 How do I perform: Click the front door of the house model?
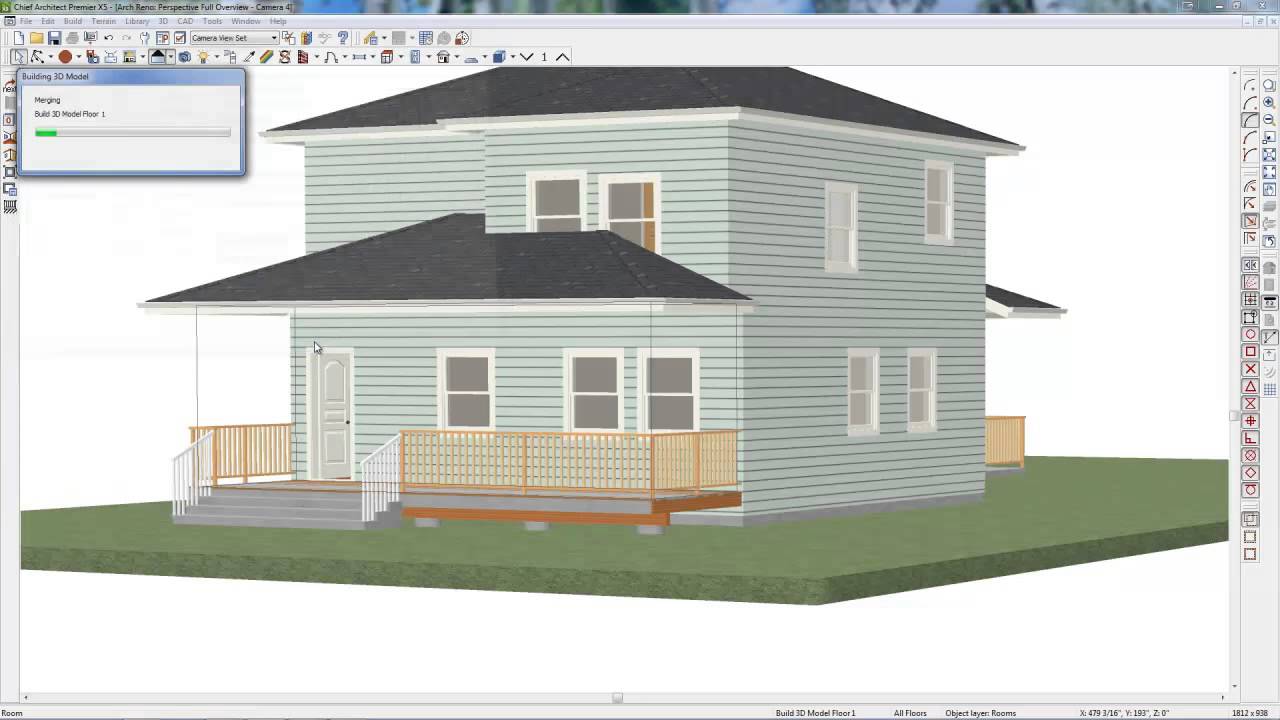[x=333, y=416]
